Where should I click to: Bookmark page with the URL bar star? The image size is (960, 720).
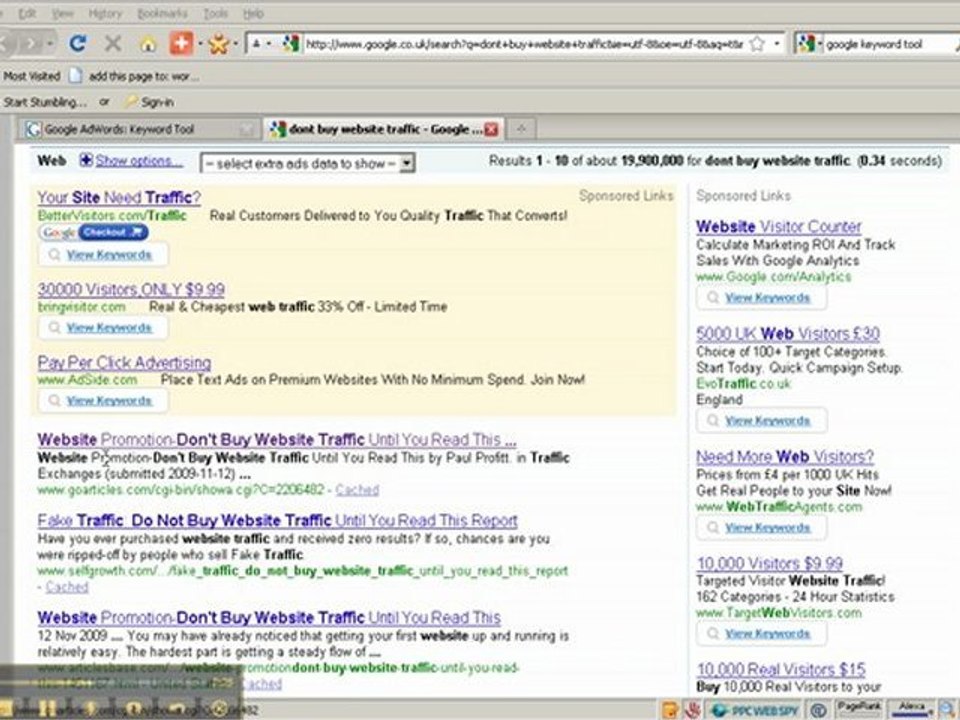757,43
